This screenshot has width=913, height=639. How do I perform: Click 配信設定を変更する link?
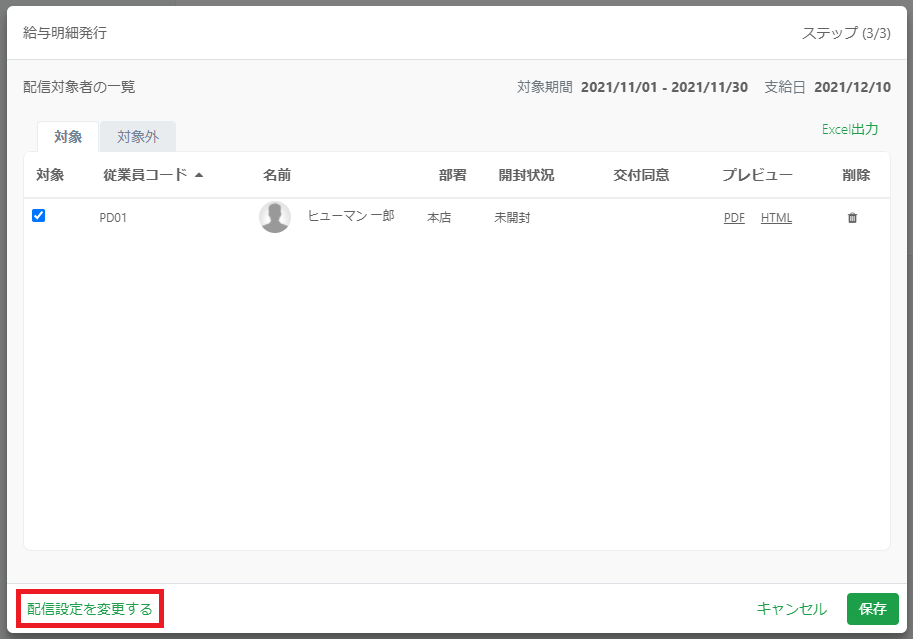tap(90, 609)
